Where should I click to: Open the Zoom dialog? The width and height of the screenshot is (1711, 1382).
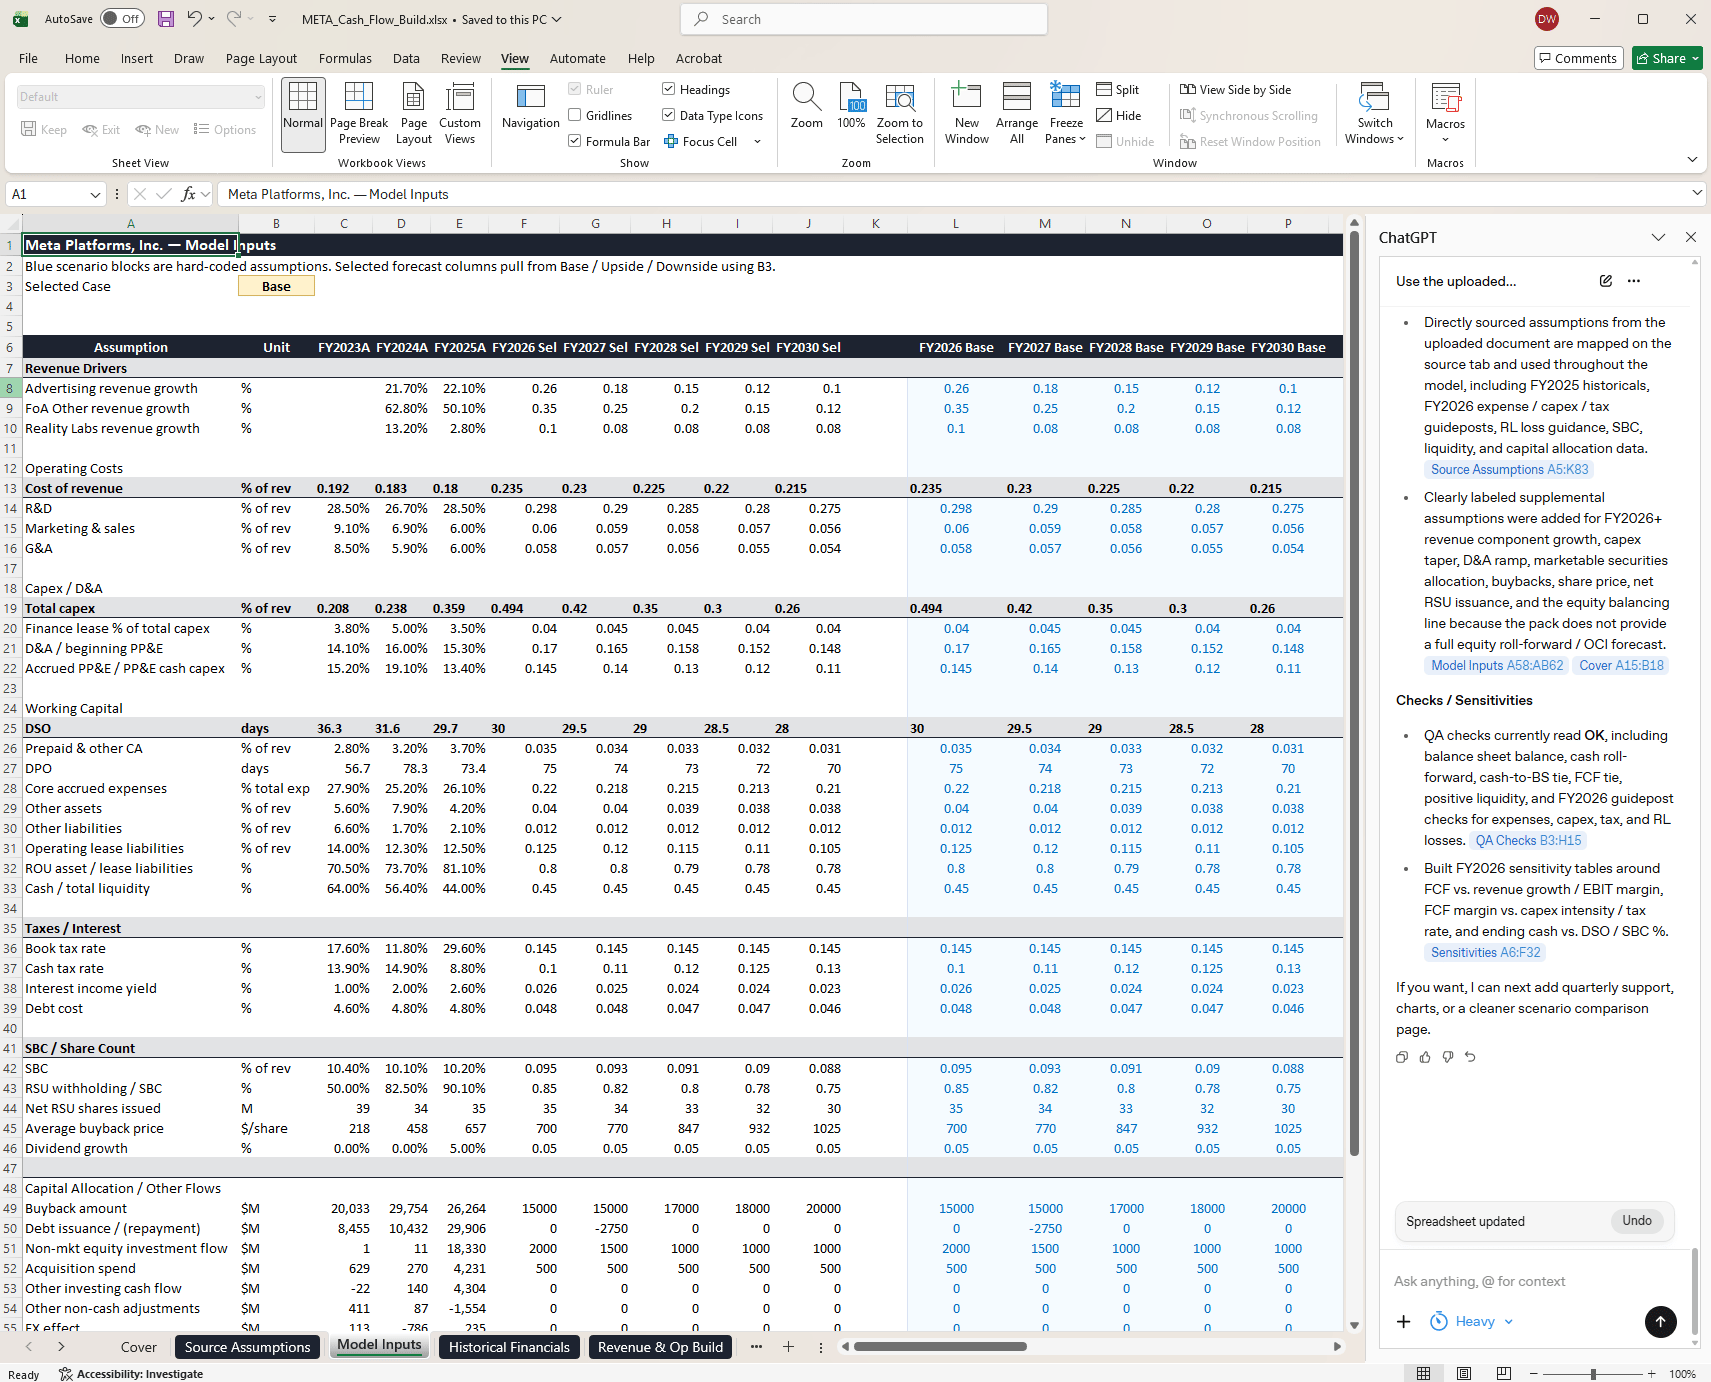pos(807,108)
